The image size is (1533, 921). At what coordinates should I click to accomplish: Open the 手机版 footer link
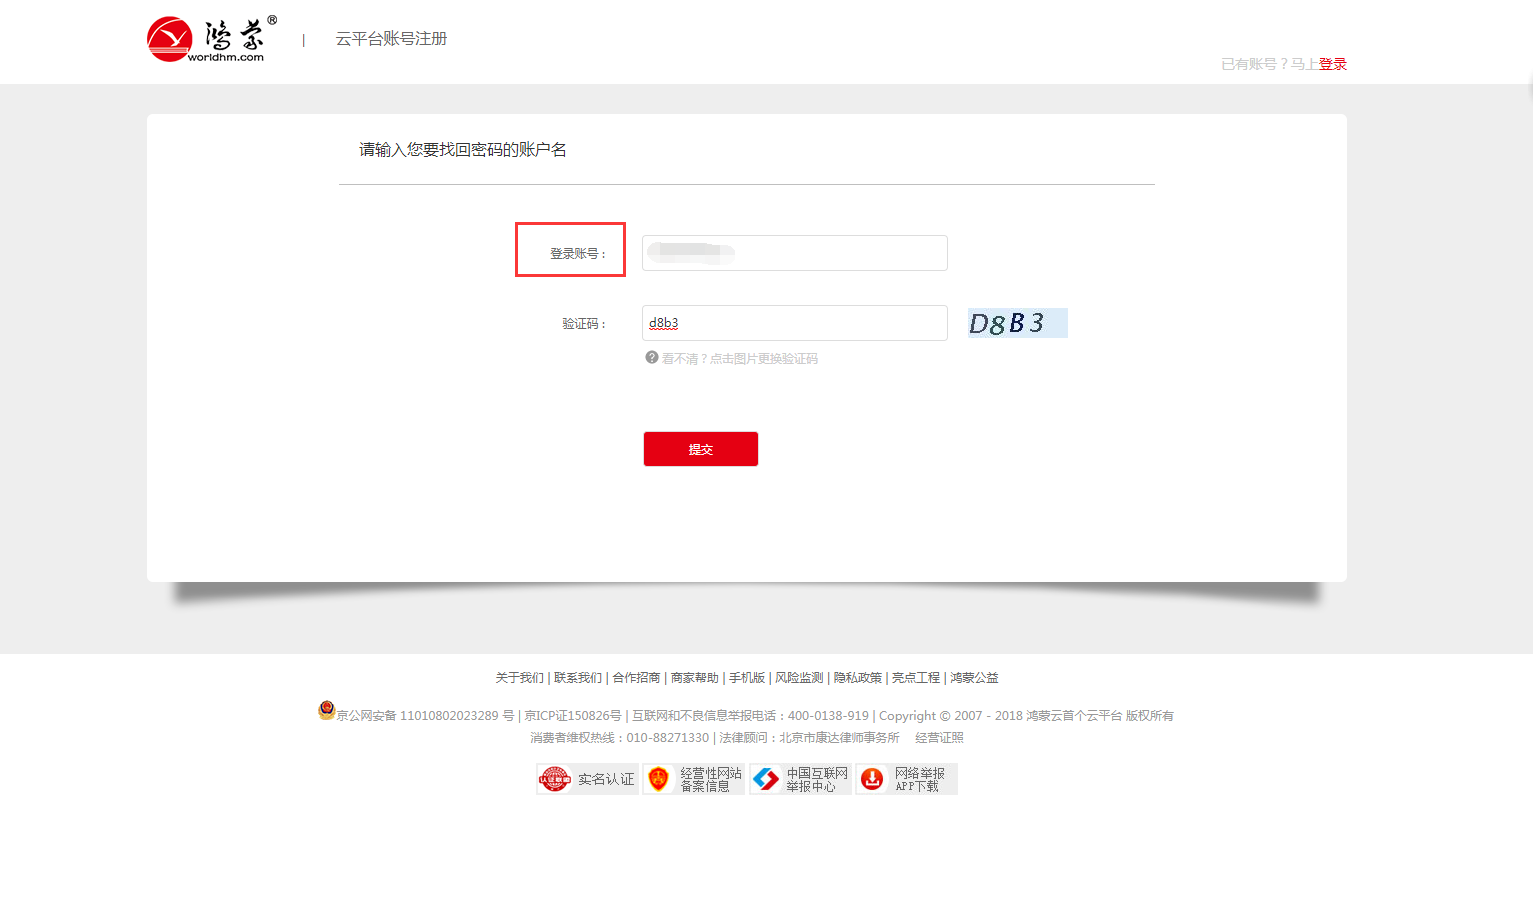747,678
